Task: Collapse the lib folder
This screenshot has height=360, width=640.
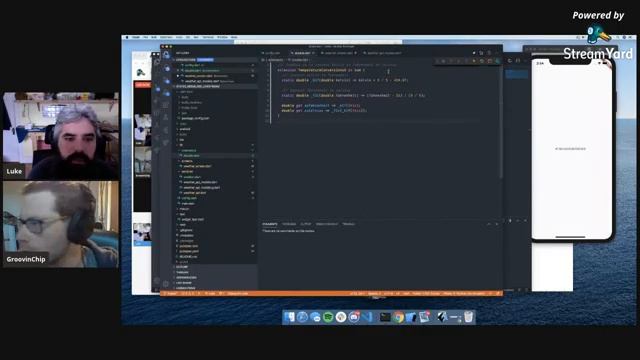Action: (x=181, y=145)
